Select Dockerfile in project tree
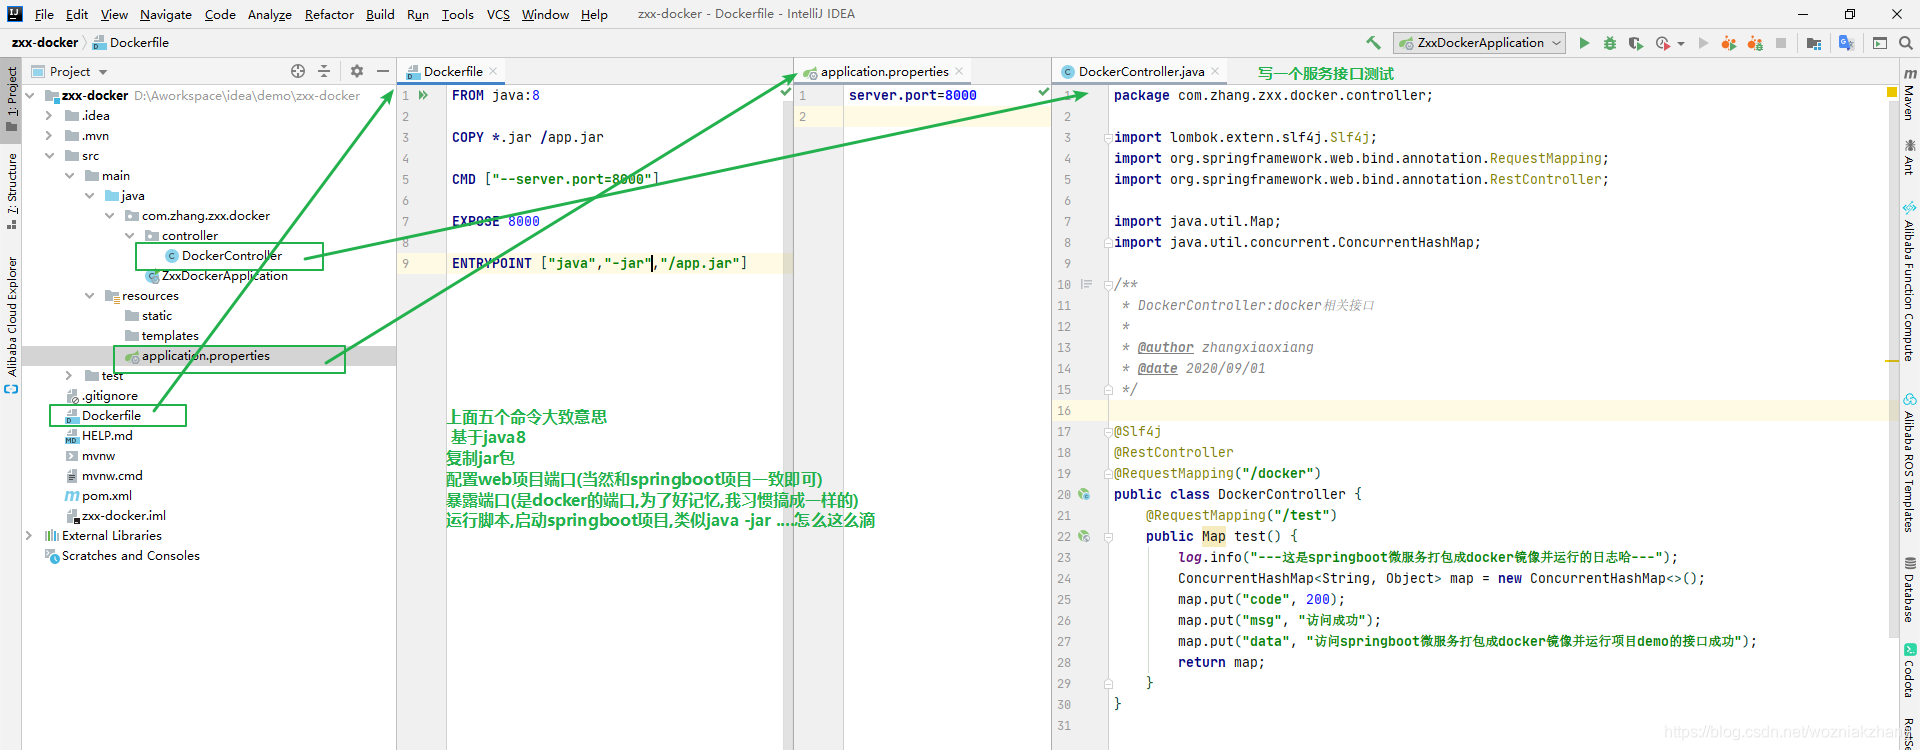The image size is (1920, 750). click(x=111, y=416)
